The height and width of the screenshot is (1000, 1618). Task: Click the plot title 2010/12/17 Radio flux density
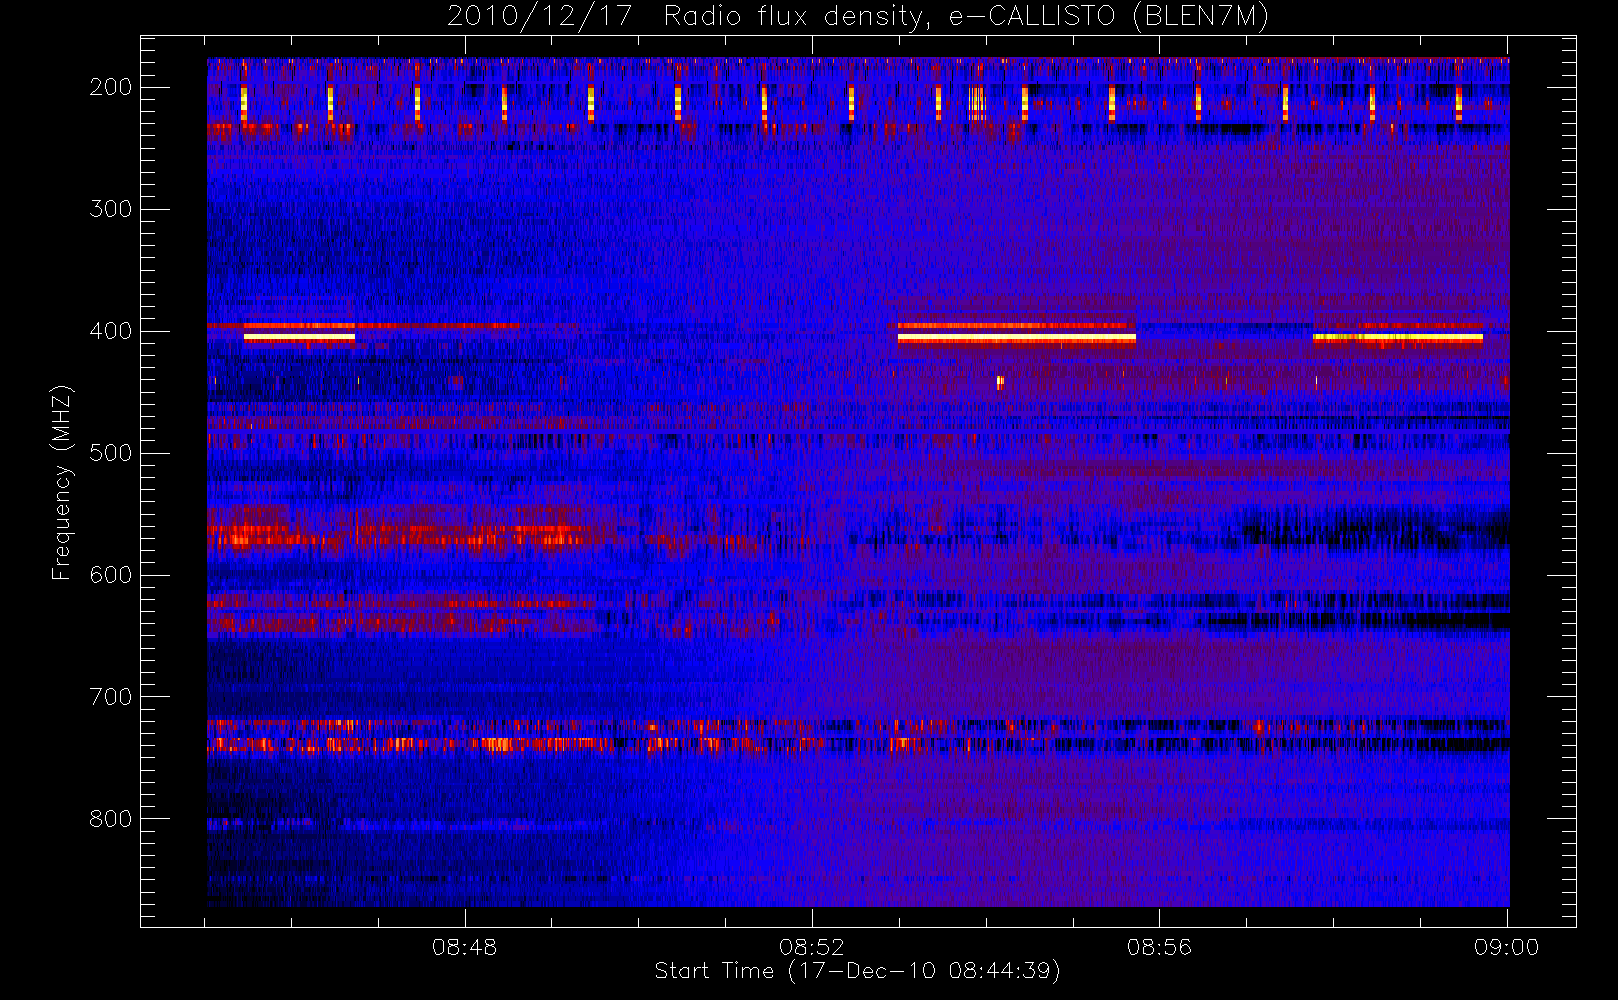[x=858, y=17]
